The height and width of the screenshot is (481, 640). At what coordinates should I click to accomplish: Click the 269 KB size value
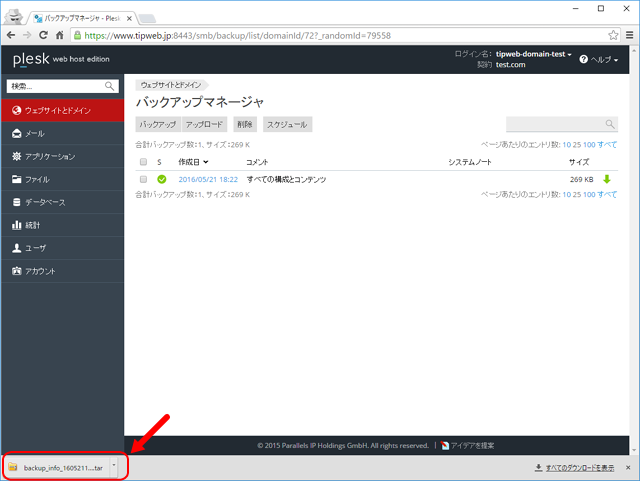[582, 179]
